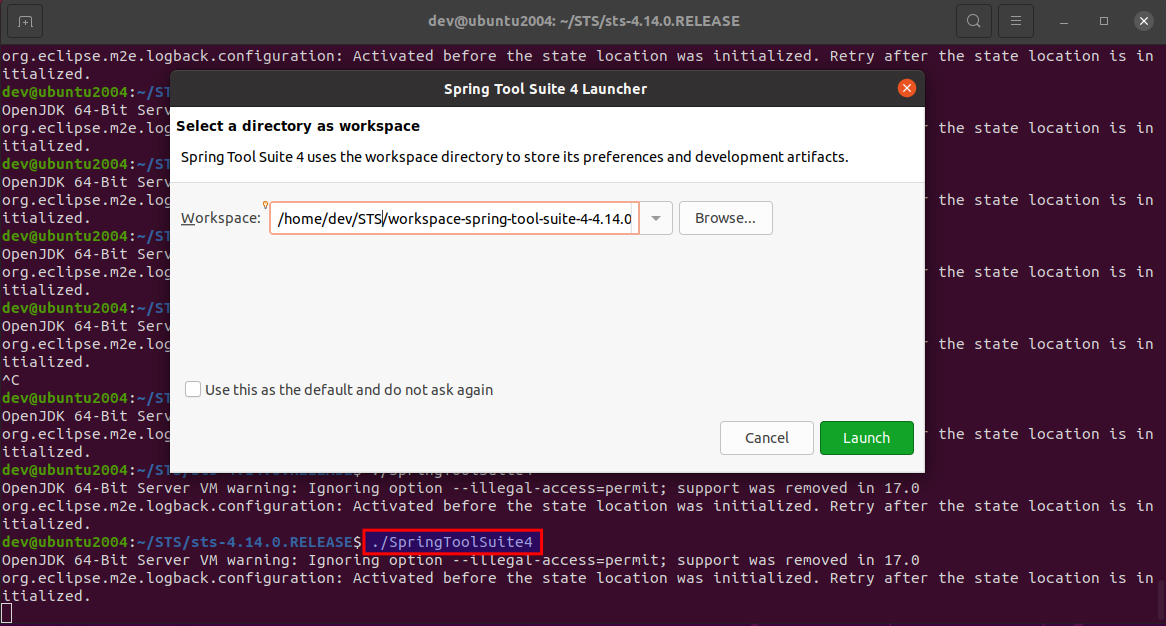Viewport: 1166px width, 626px height.
Task: Click the Workspace: label
Action: 221,218
